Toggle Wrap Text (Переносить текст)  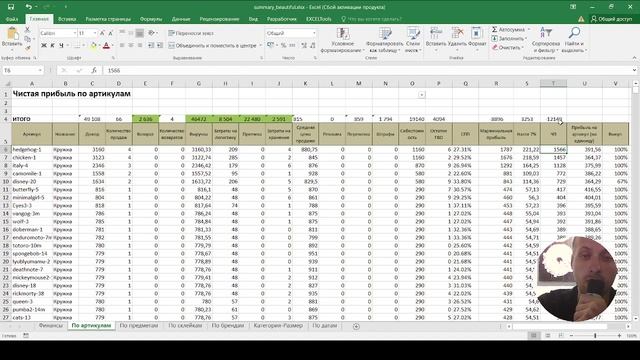point(191,33)
